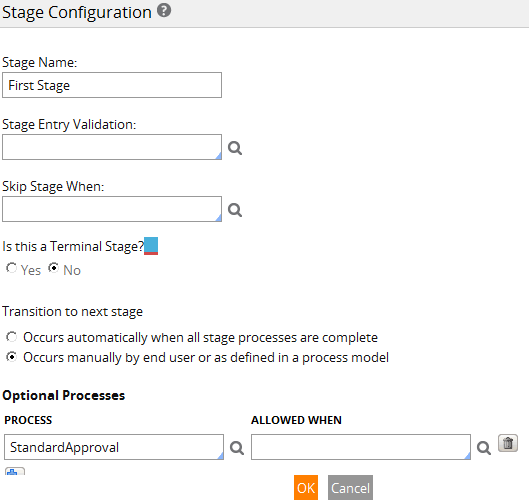Delete the StandardApproval process row
This screenshot has width=529, height=500.
click(508, 443)
